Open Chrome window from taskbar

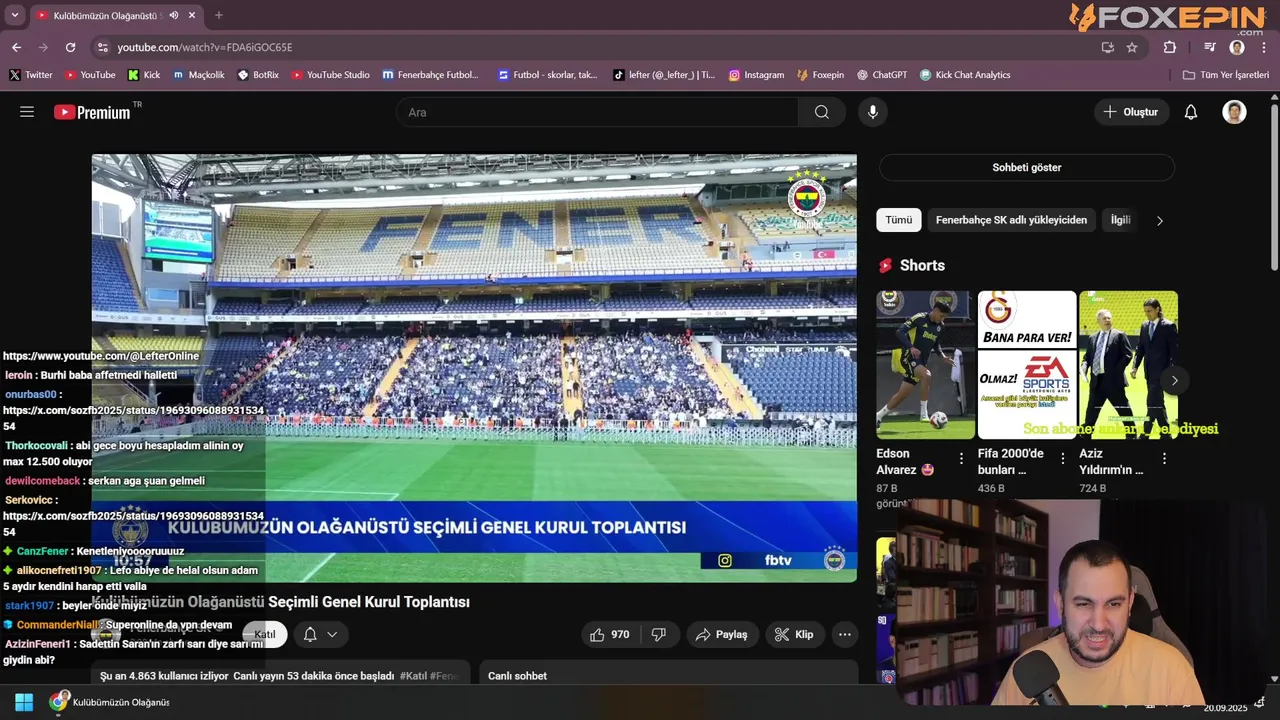click(110, 702)
